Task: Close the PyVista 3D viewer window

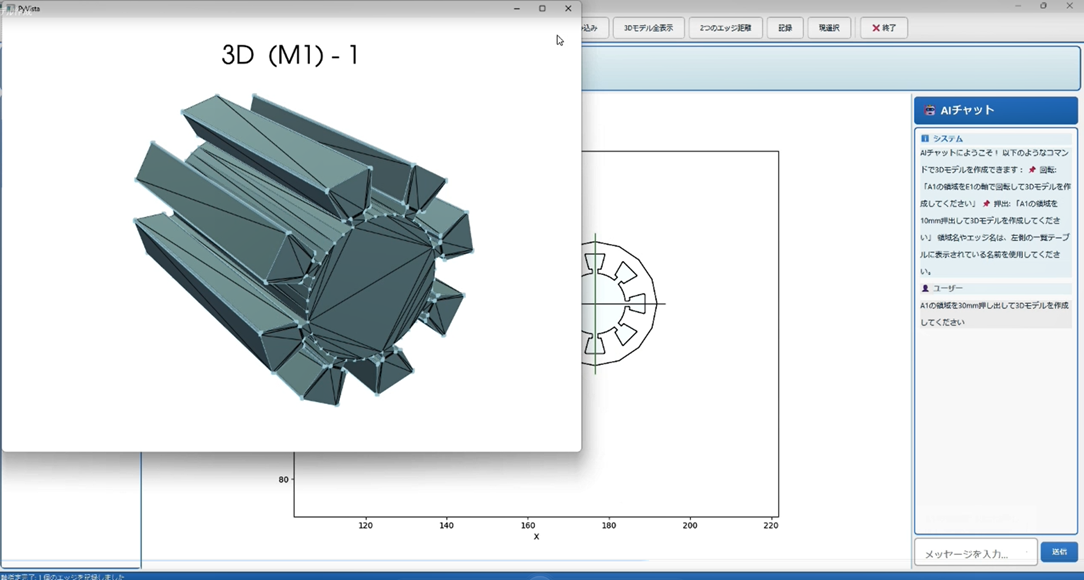Action: pyautogui.click(x=568, y=8)
